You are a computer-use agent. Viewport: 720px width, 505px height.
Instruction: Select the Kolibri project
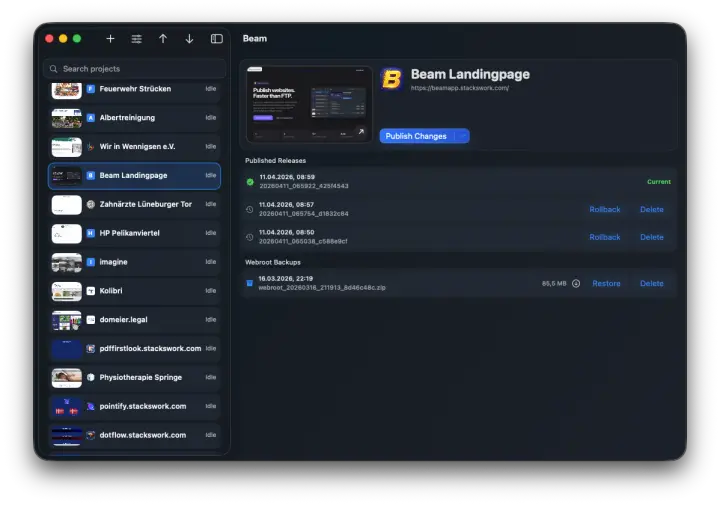point(135,292)
